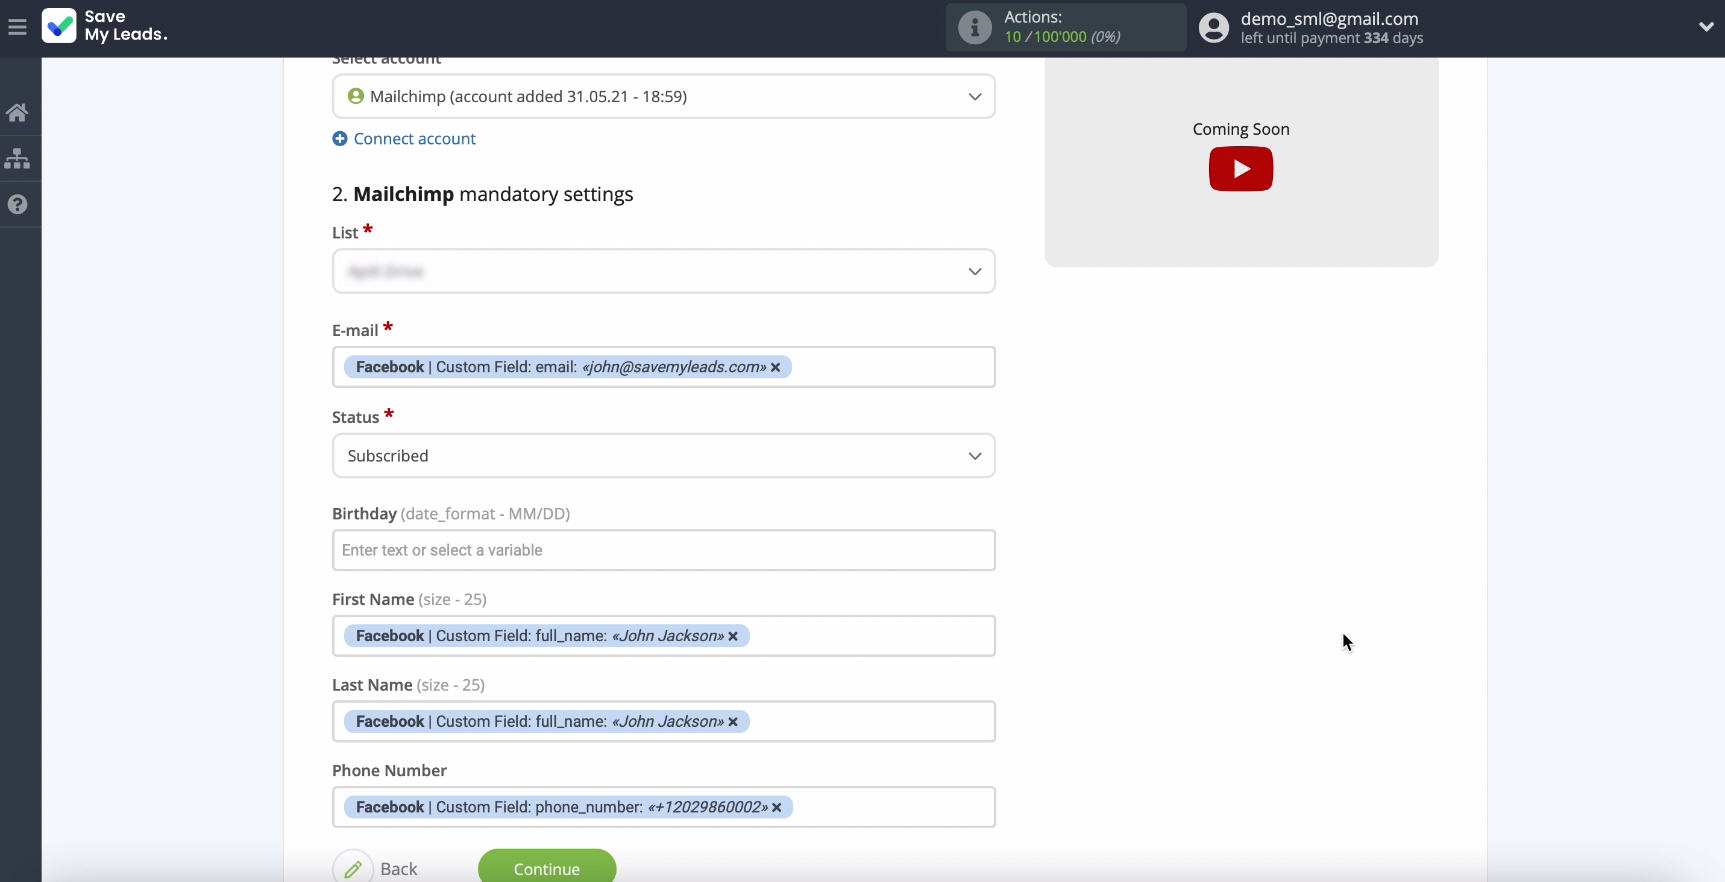Remove the First Name full_name tag
The height and width of the screenshot is (882, 1725).
coord(733,636)
